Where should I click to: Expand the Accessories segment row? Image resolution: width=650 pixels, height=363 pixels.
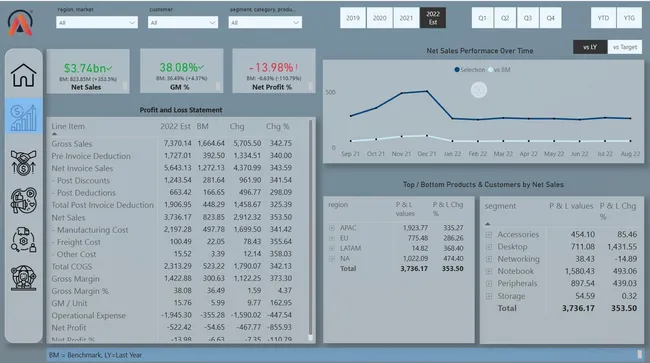point(489,235)
